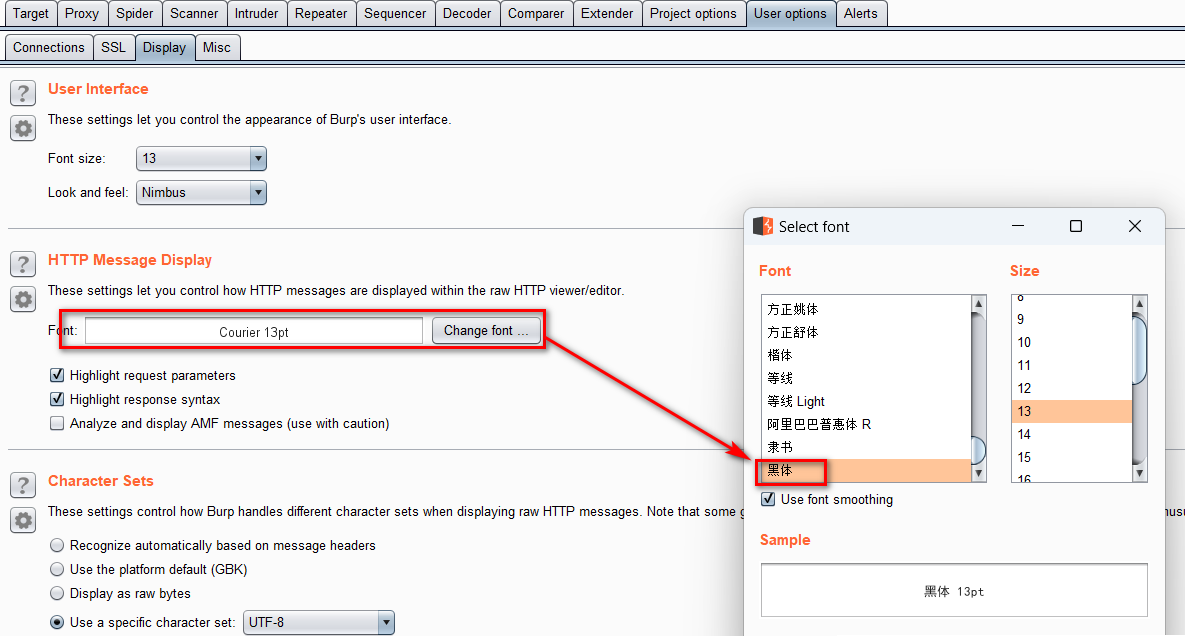Open the Comparer tab
The image size is (1185, 636).
coord(536,14)
